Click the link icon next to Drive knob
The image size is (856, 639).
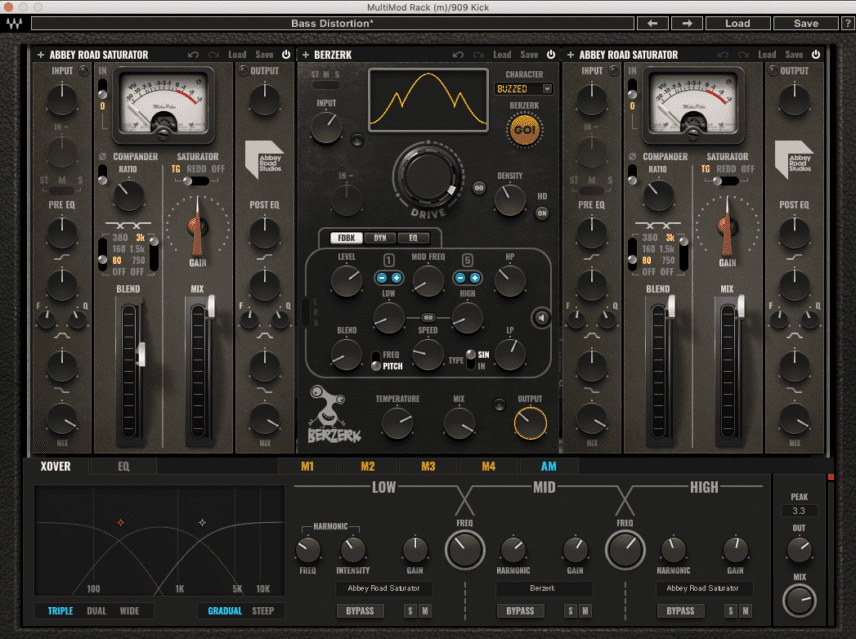[x=479, y=188]
